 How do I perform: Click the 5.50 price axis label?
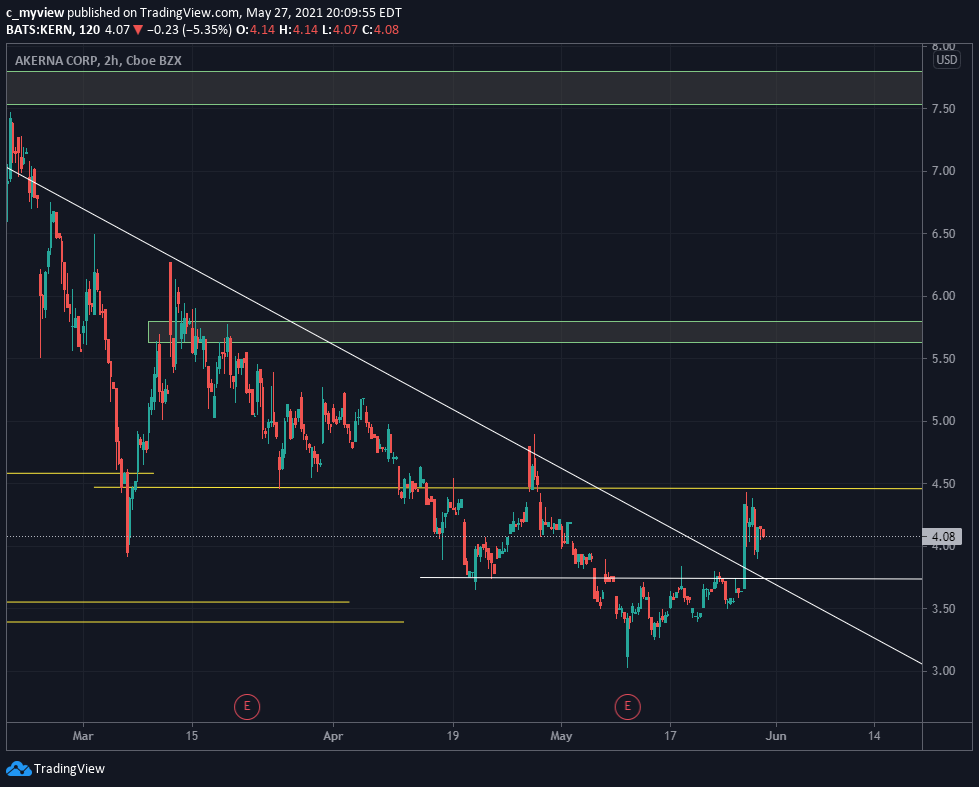(943, 359)
